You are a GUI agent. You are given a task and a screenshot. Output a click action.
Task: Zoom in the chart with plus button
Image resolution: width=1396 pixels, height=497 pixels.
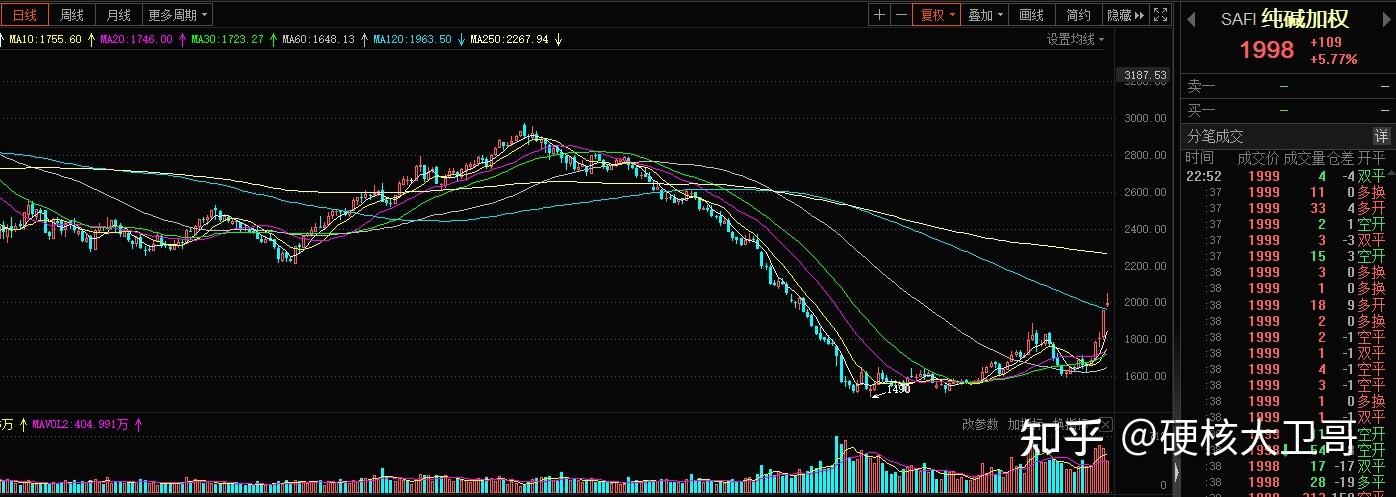tap(879, 15)
